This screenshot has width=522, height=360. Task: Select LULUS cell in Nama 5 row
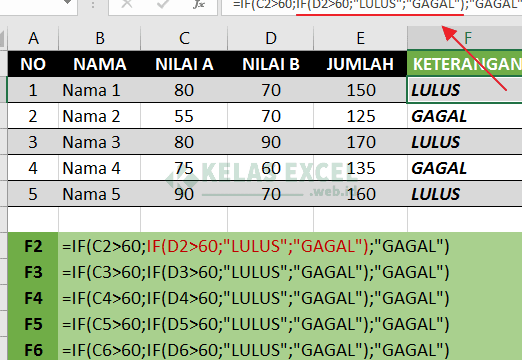tap(465, 194)
